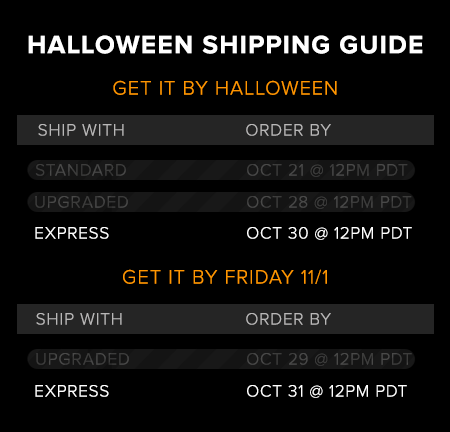Choose Express shipping for Friday delivery
This screenshot has height=432, width=450.
(72, 391)
